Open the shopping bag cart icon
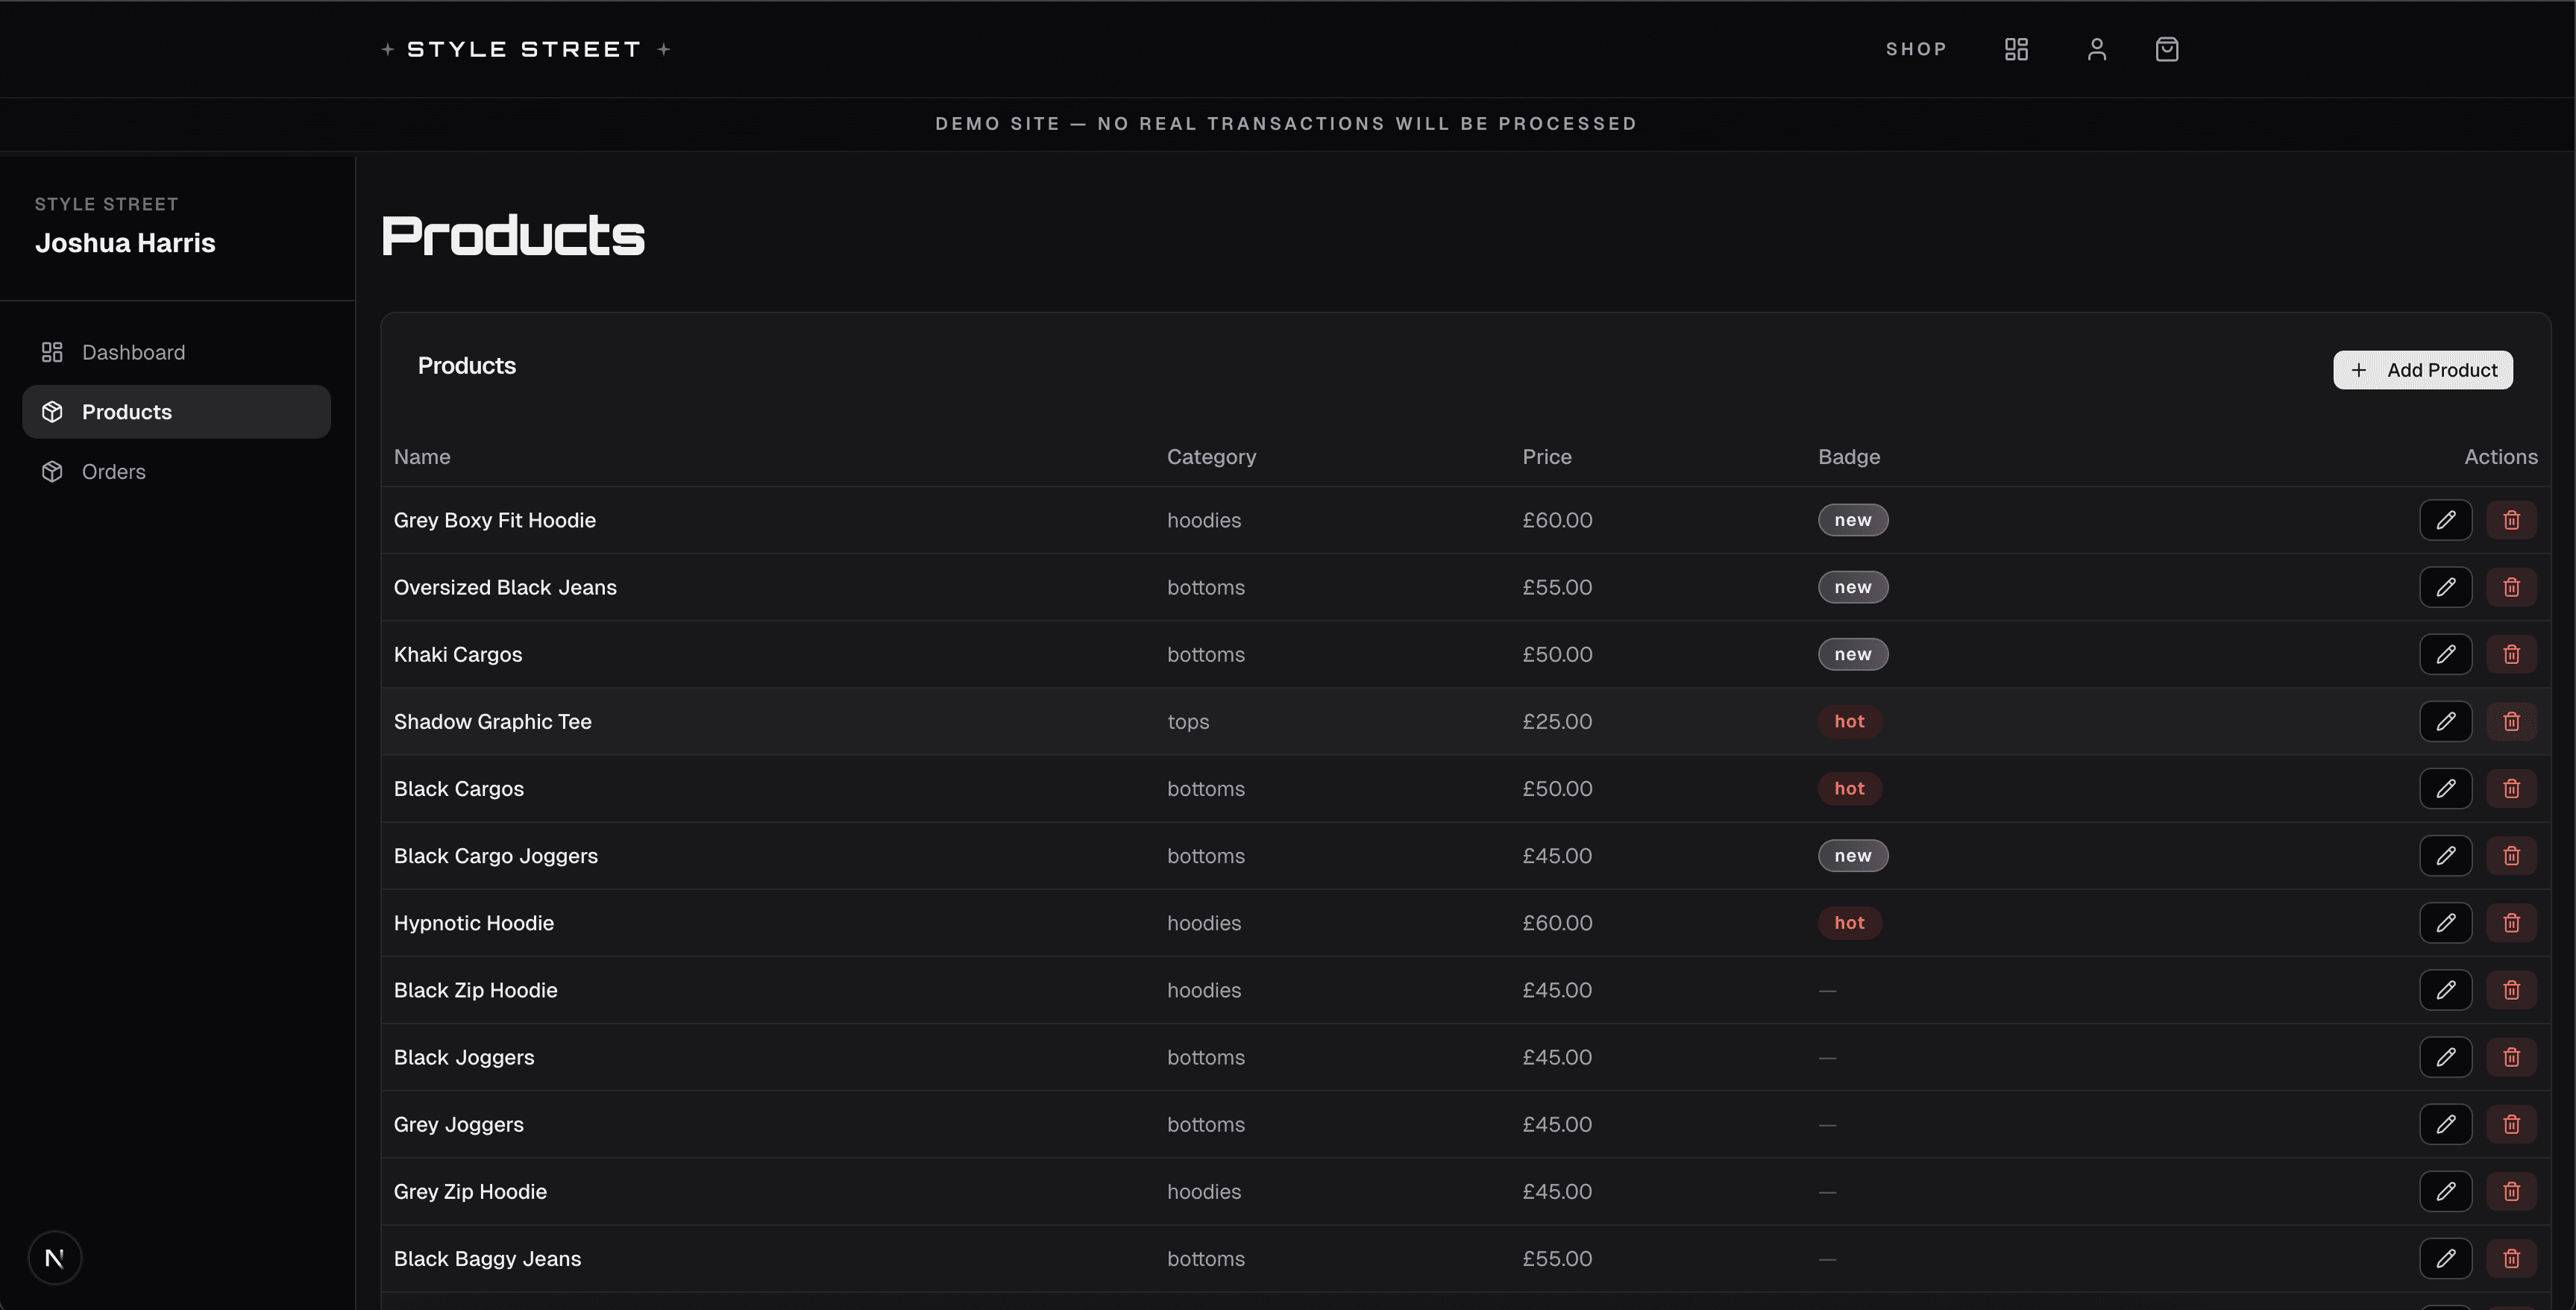 click(2166, 48)
